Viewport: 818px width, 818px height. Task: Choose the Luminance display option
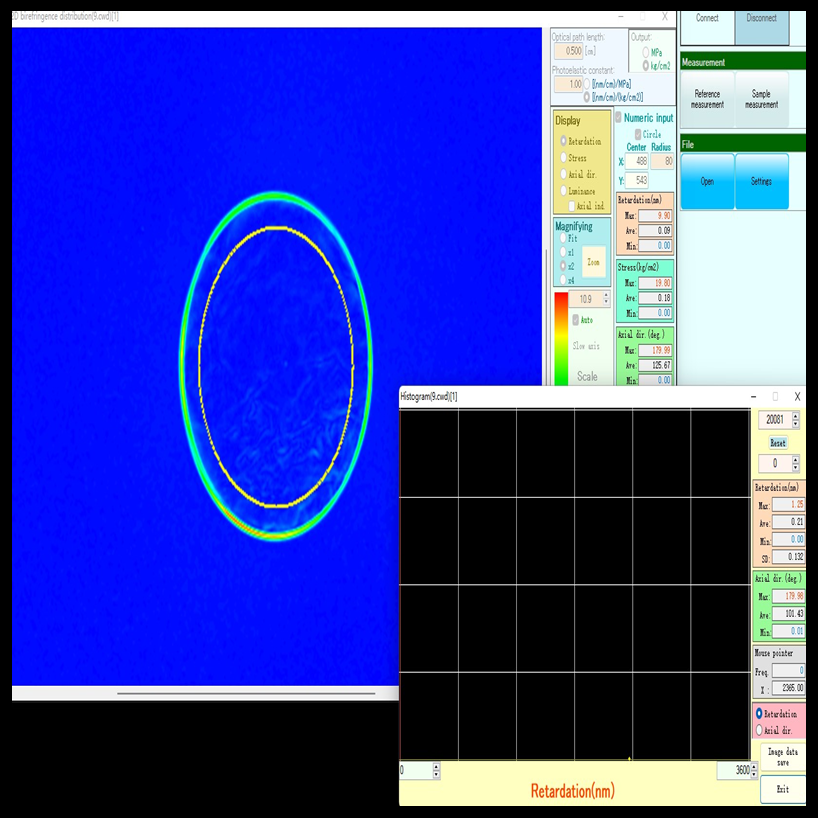(564, 190)
